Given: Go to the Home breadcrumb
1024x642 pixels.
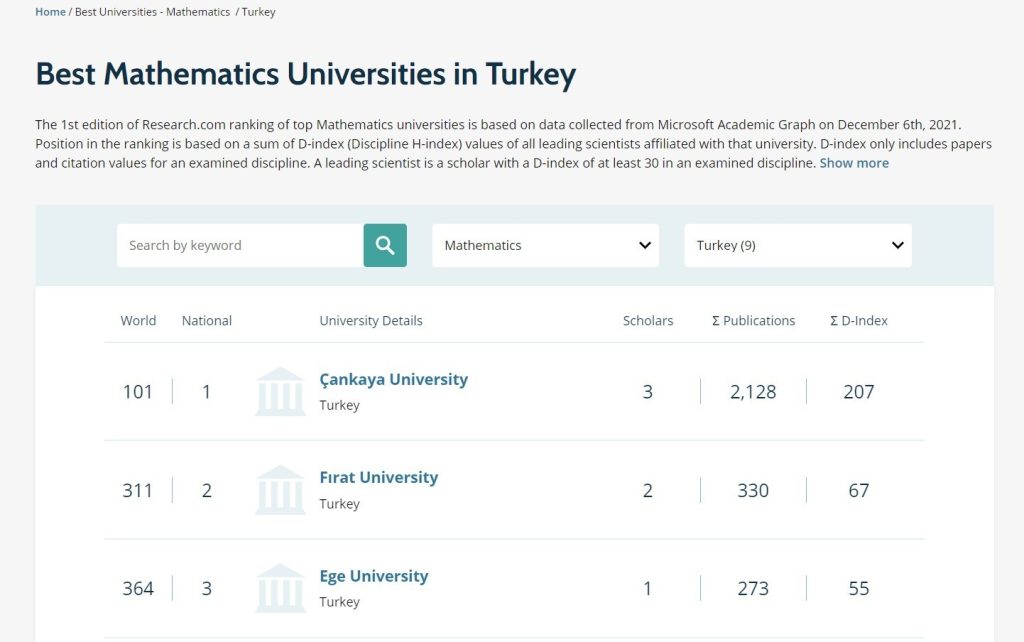Looking at the screenshot, I should [x=50, y=11].
